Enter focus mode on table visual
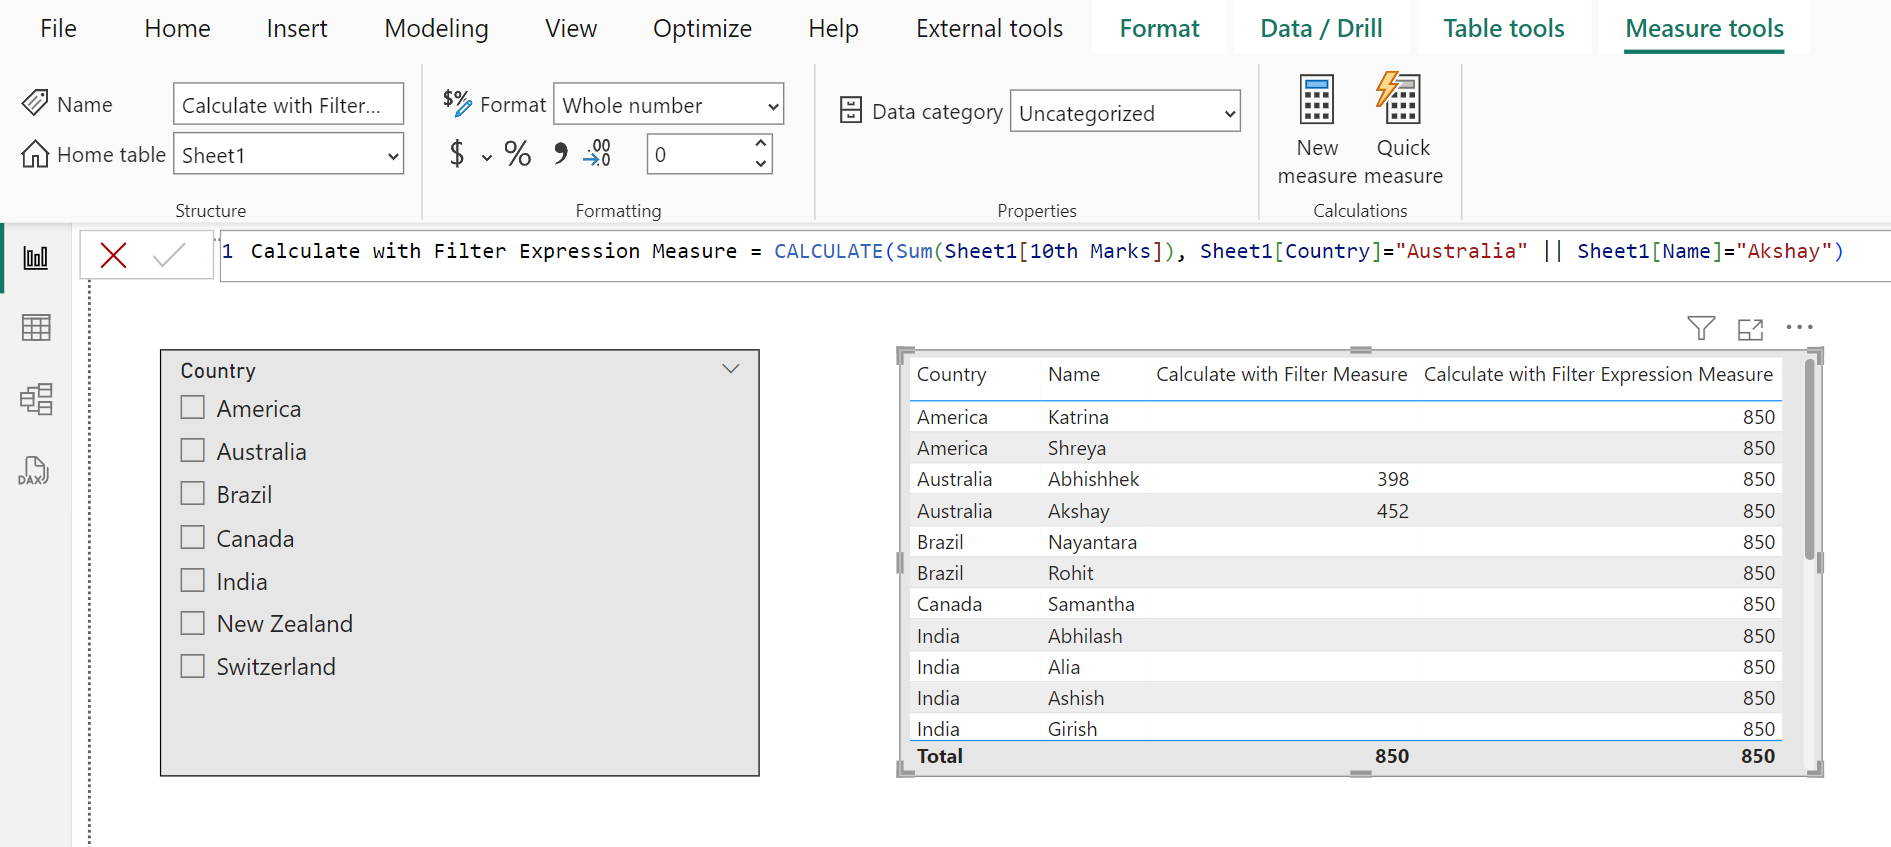This screenshot has height=847, width=1891. tap(1750, 329)
